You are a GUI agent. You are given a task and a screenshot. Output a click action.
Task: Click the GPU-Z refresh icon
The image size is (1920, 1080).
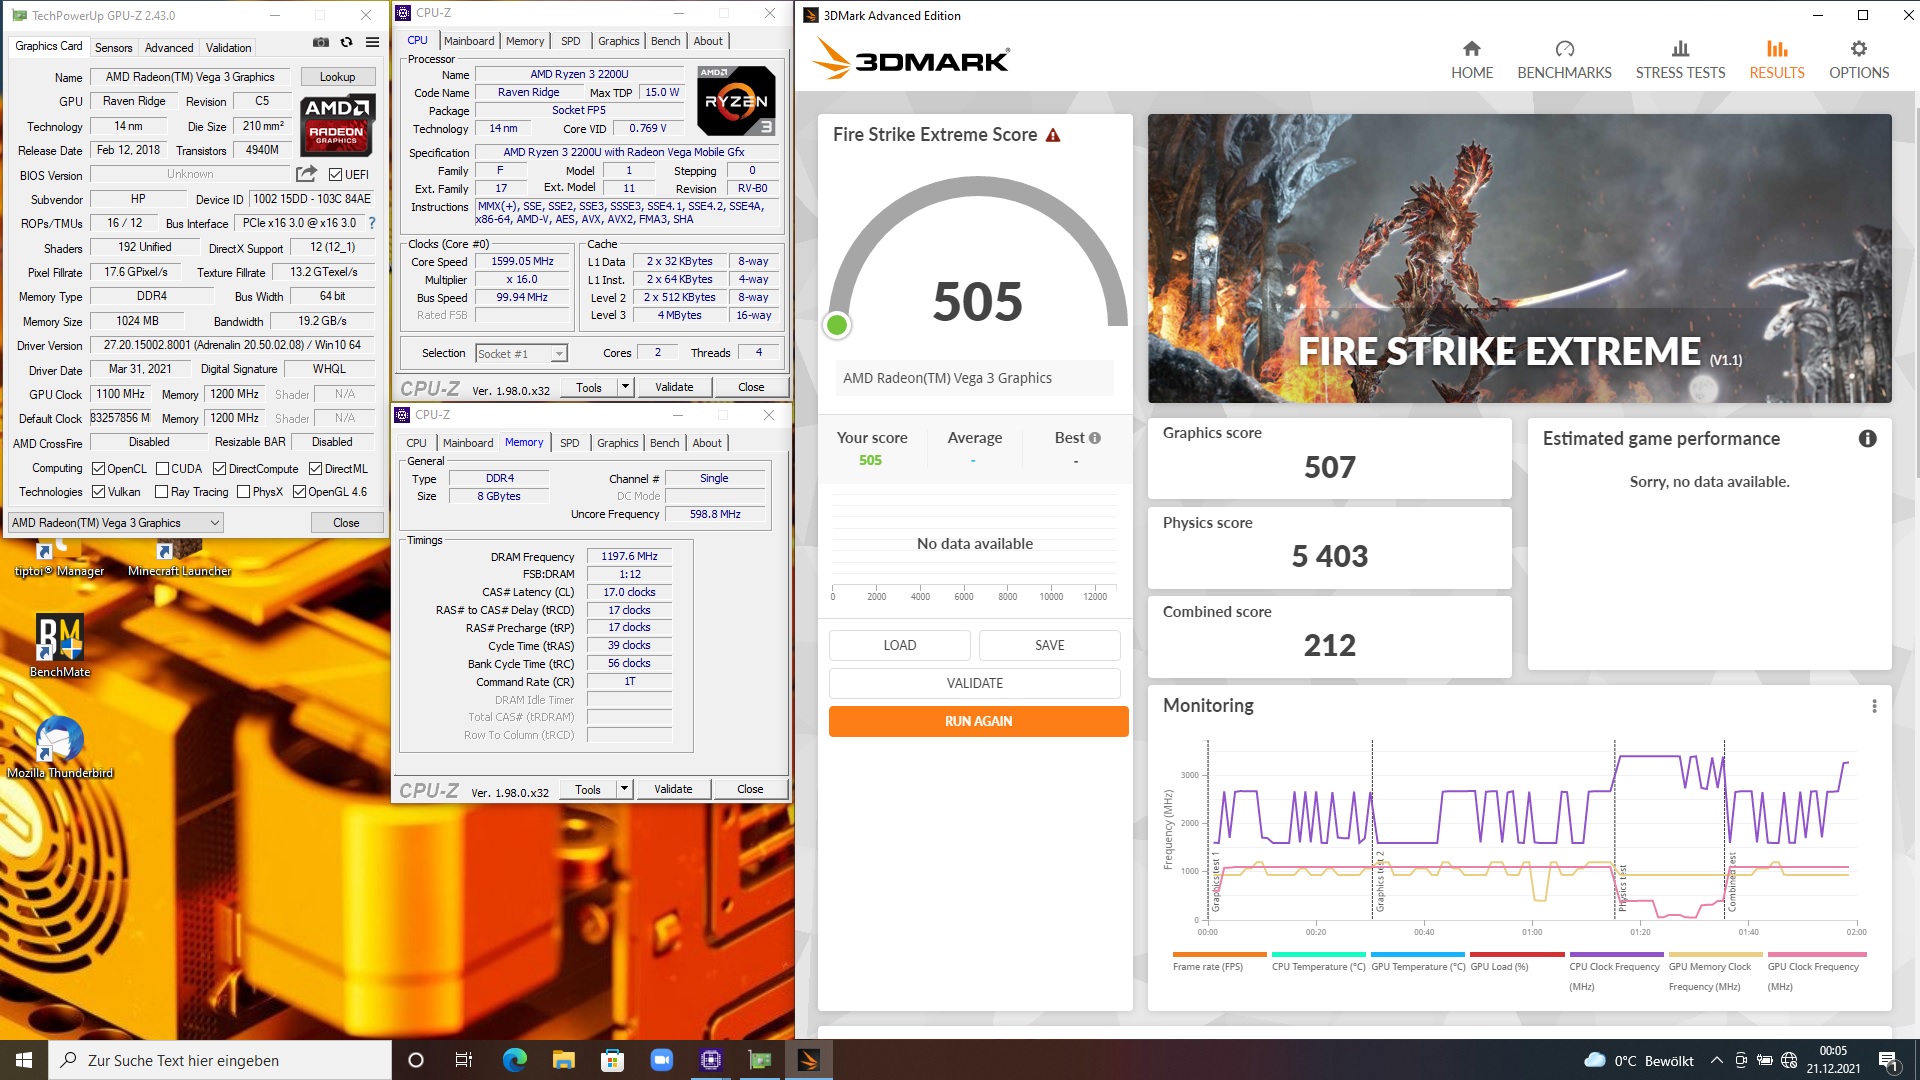tap(346, 42)
